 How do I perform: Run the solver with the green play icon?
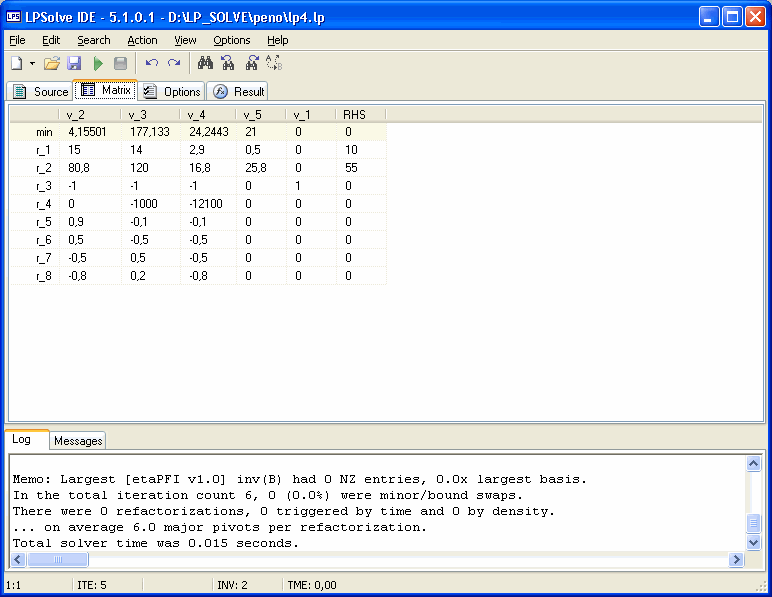coord(98,63)
